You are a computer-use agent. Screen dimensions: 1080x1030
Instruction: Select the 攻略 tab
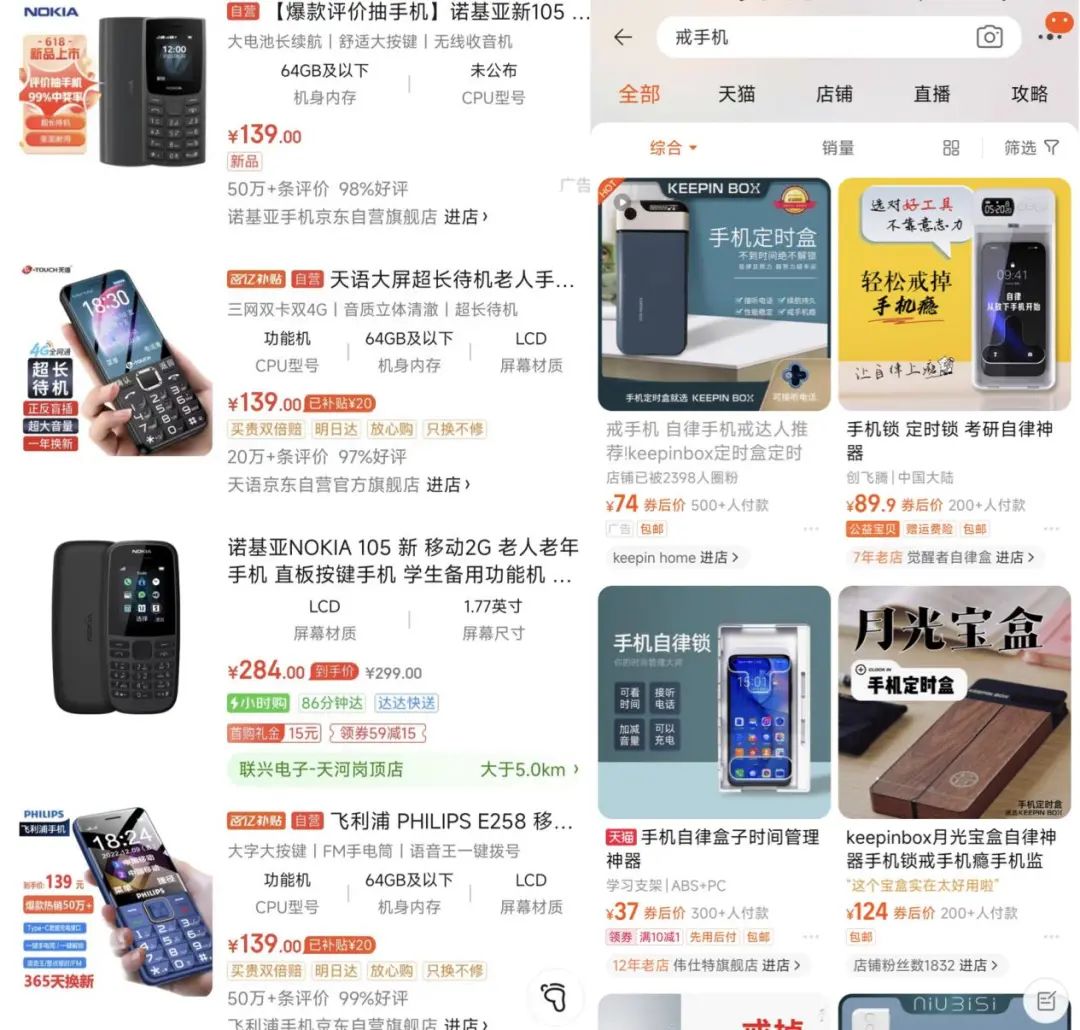click(x=1029, y=94)
